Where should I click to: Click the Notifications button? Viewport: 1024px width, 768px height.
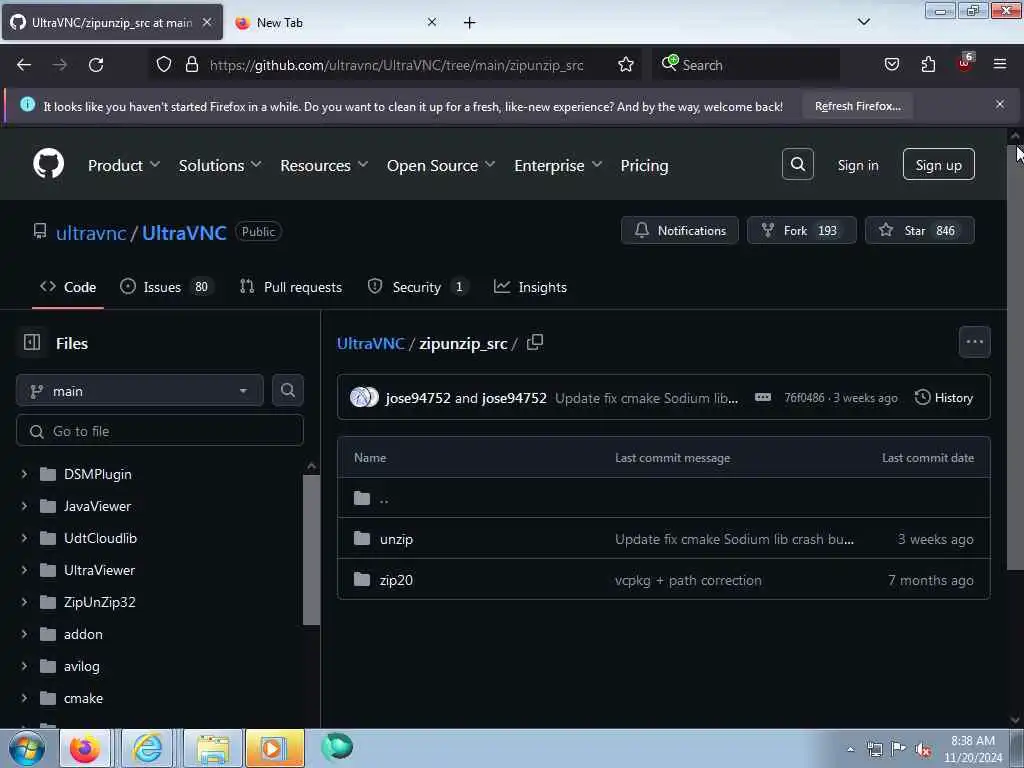pyautogui.click(x=680, y=230)
